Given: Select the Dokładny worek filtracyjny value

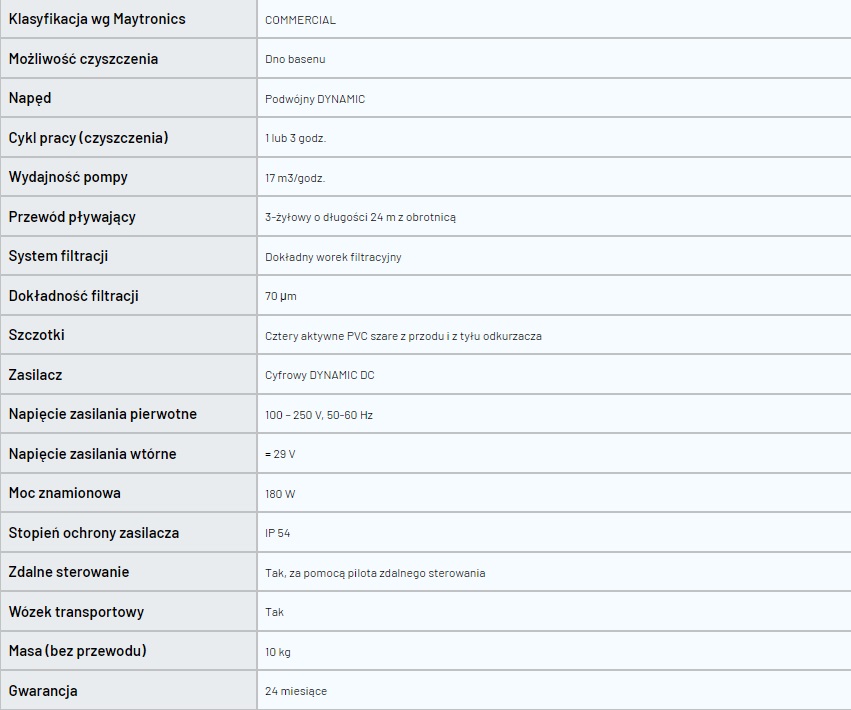Looking at the screenshot, I should (x=333, y=257).
